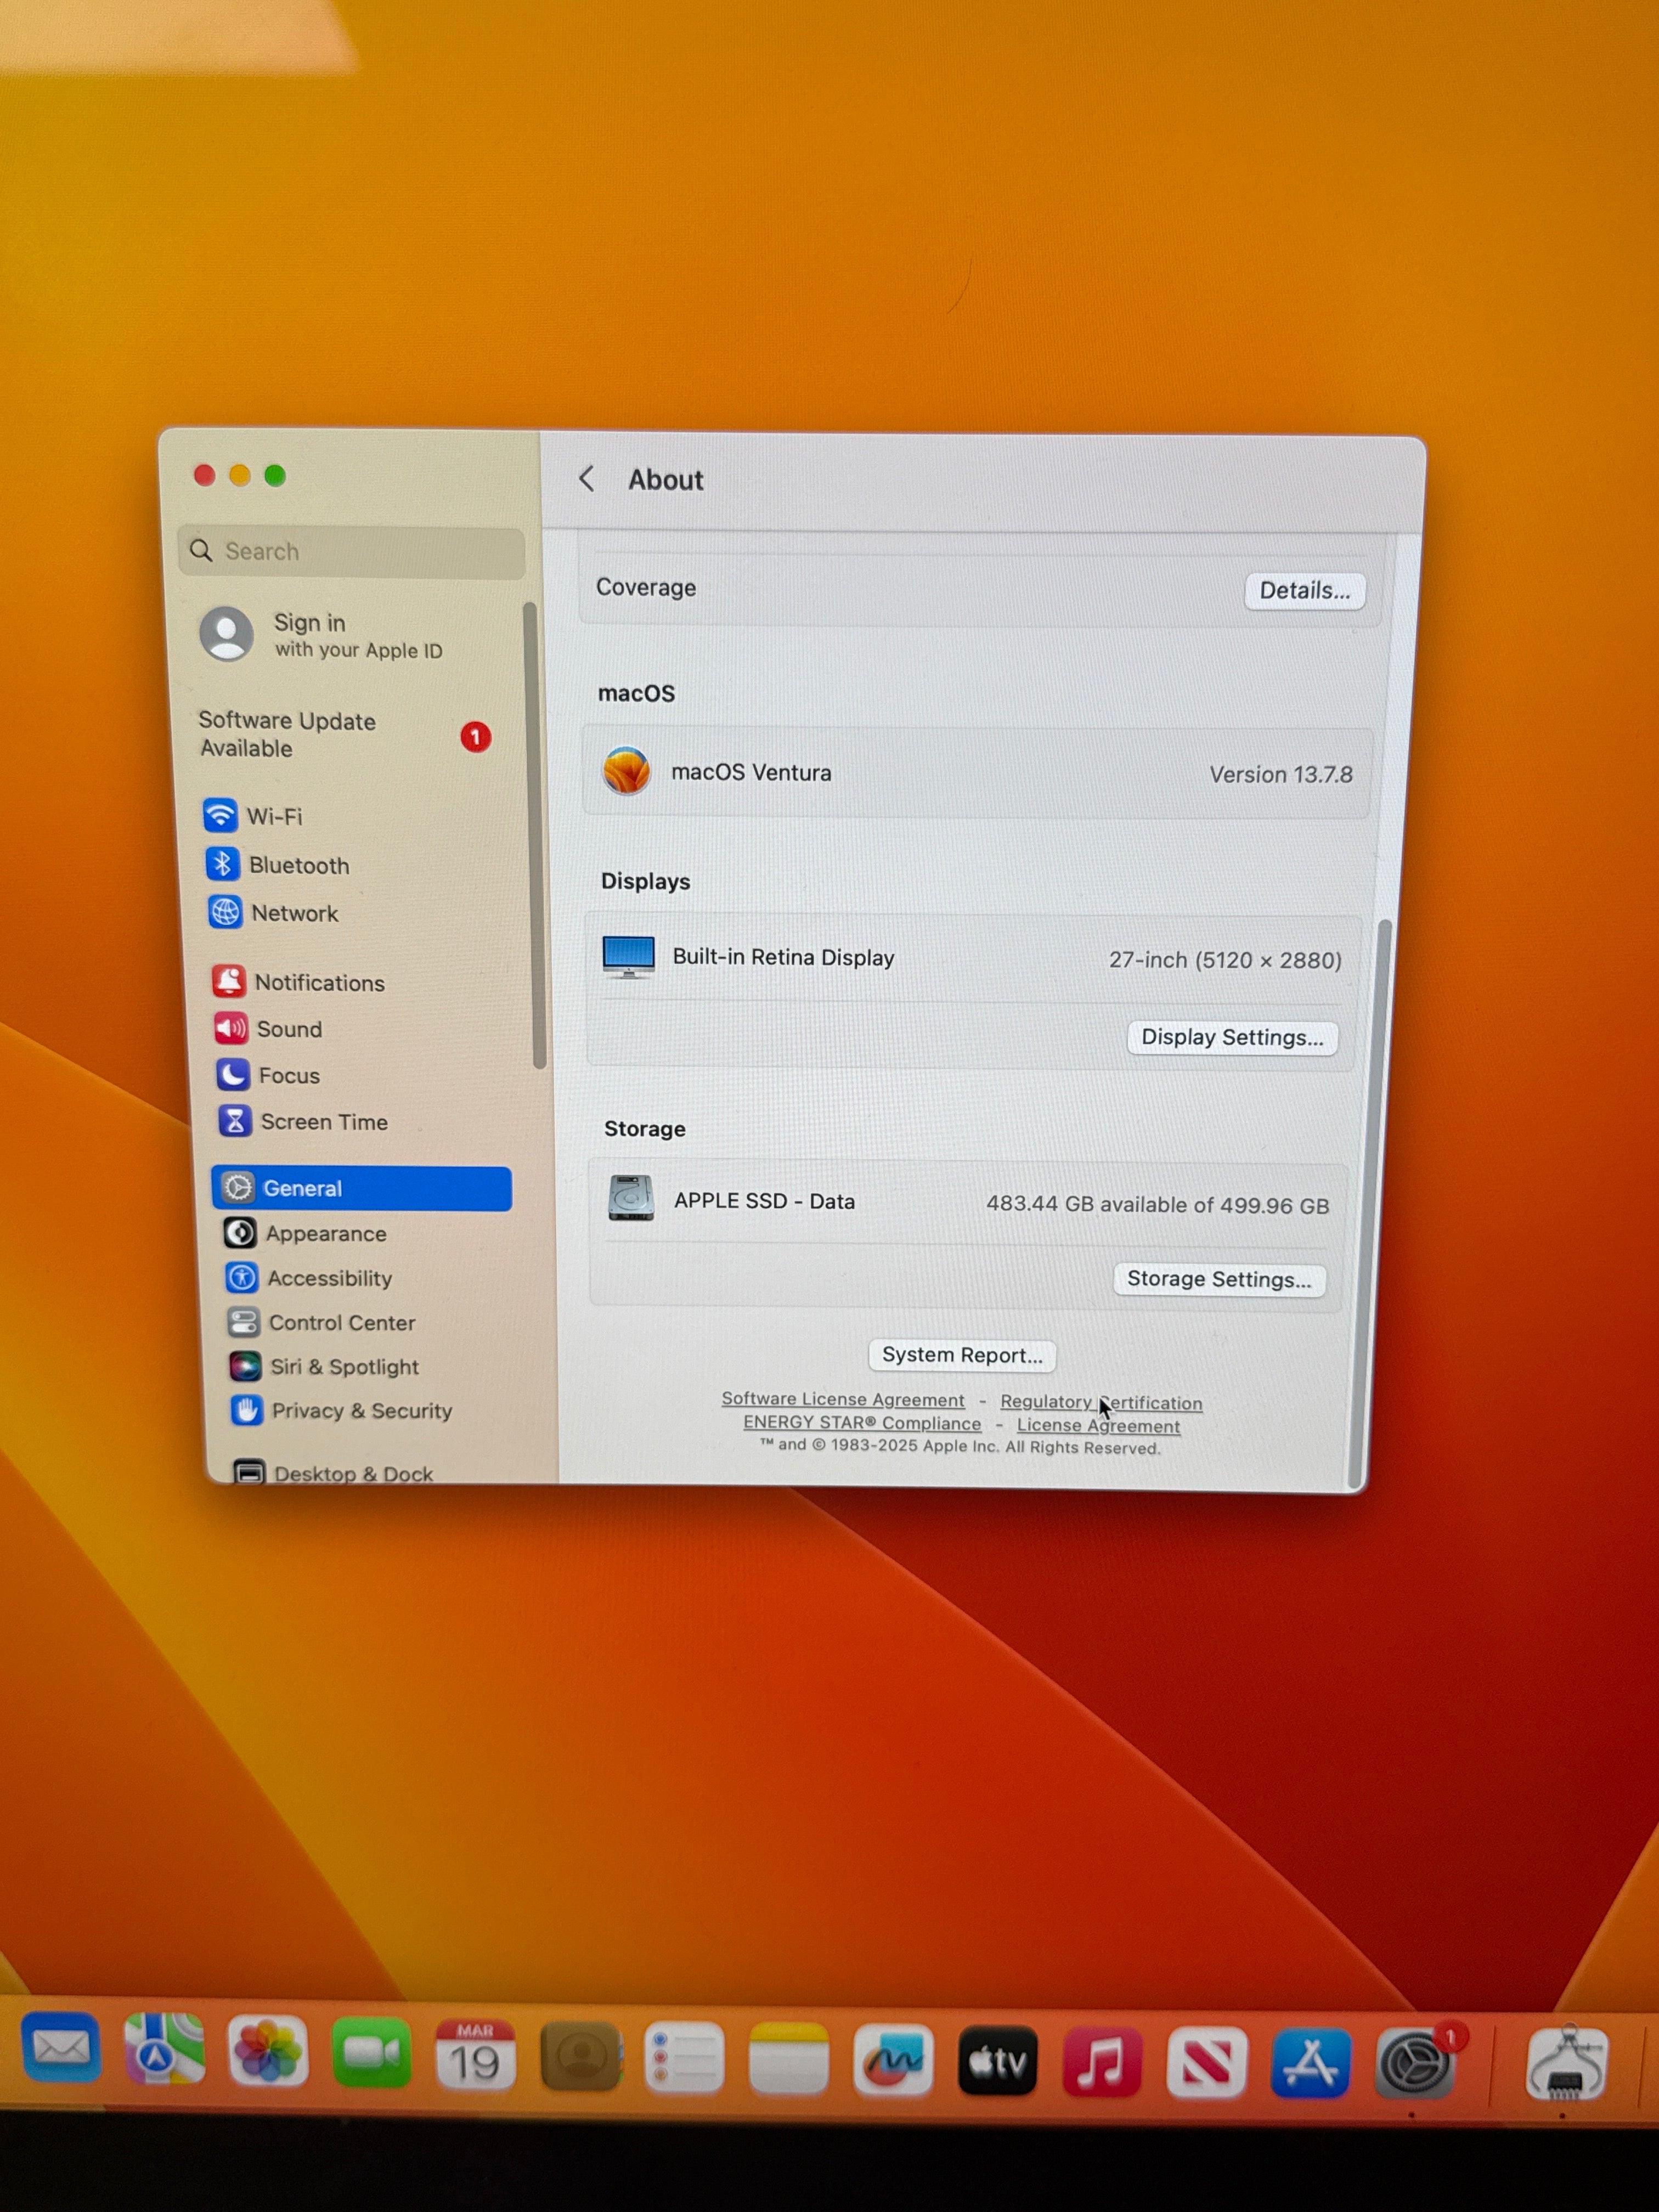The width and height of the screenshot is (1659, 2212).
Task: Select the Sound speaker icon
Action: click(230, 1028)
